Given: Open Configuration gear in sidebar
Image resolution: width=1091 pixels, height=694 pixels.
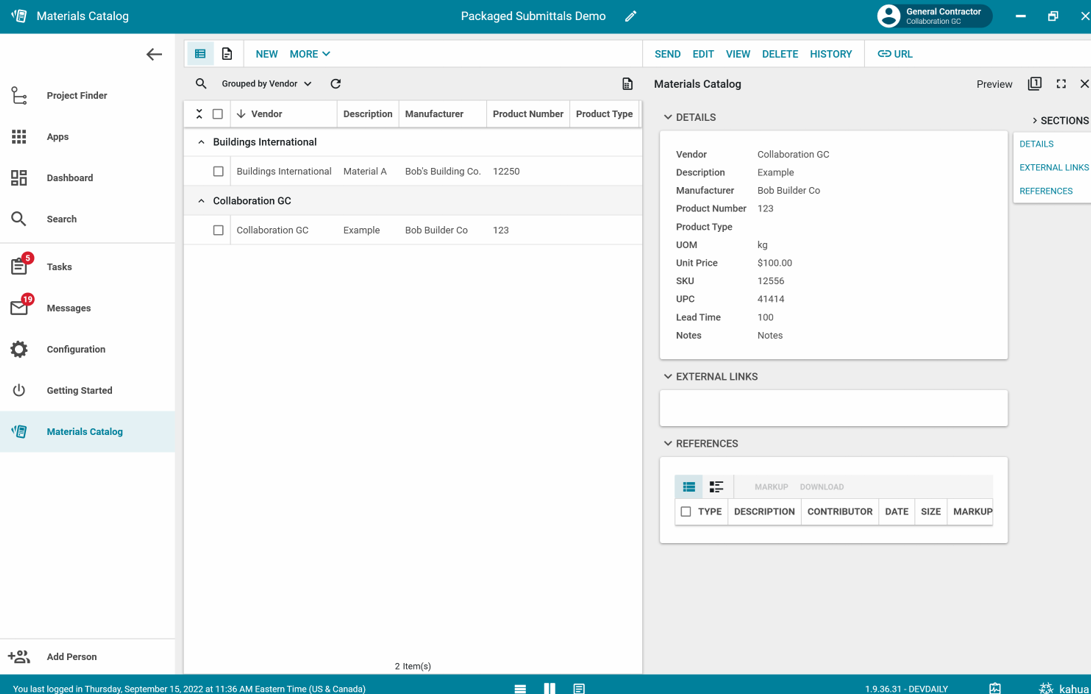Looking at the screenshot, I should (x=75, y=349).
